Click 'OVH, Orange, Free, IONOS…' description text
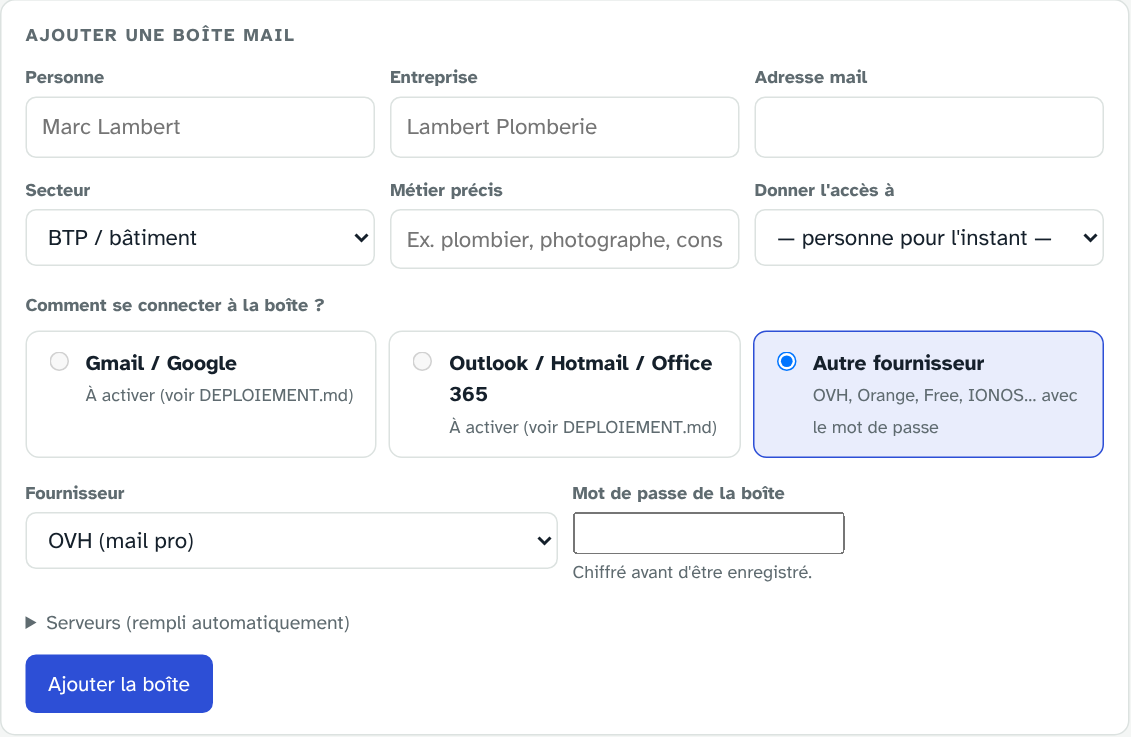The width and height of the screenshot is (1131, 737). point(945,411)
